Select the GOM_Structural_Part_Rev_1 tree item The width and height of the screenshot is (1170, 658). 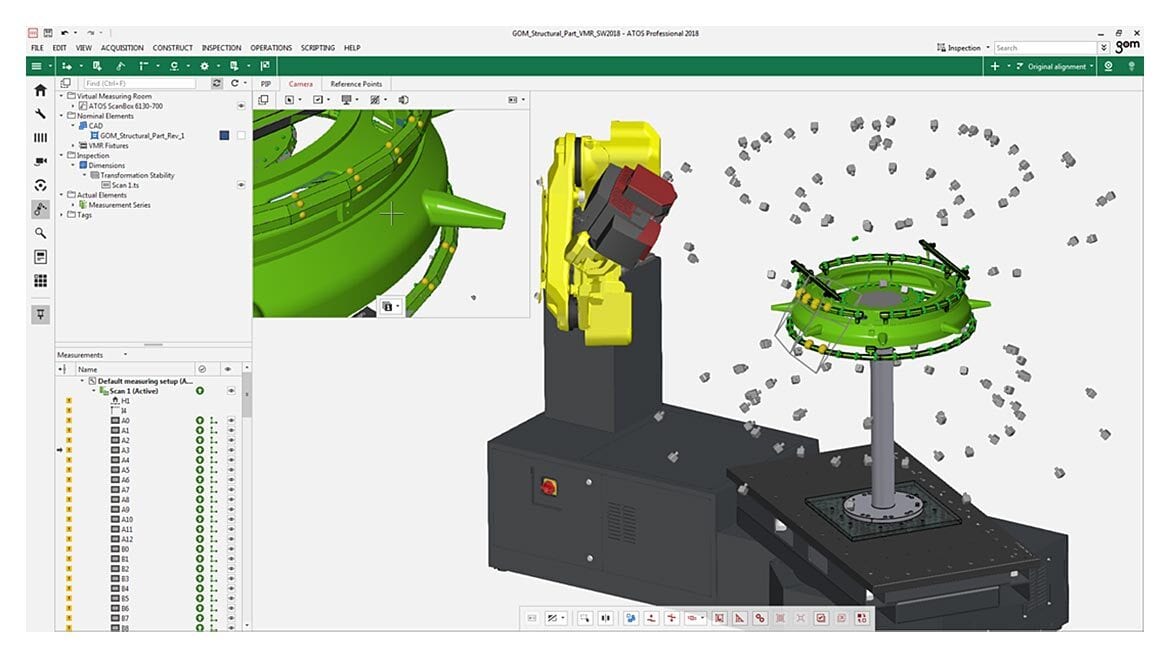click(x=142, y=136)
